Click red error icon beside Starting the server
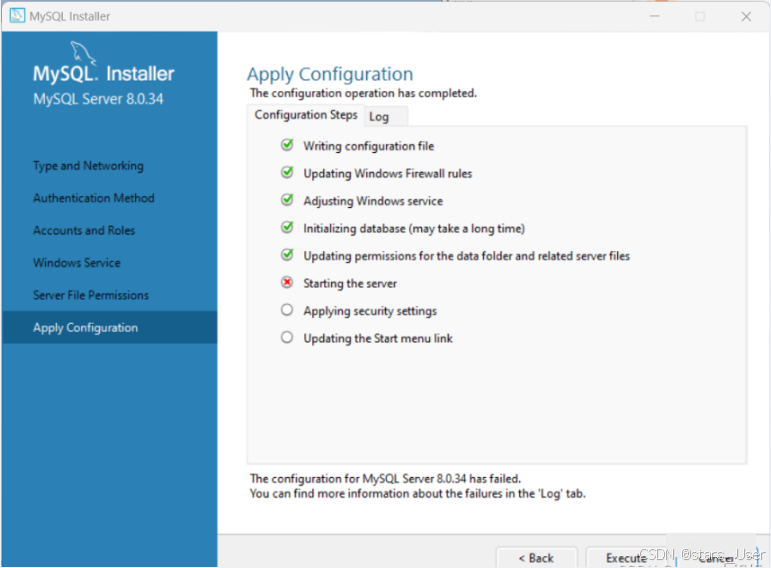The image size is (771, 568). coord(287,282)
